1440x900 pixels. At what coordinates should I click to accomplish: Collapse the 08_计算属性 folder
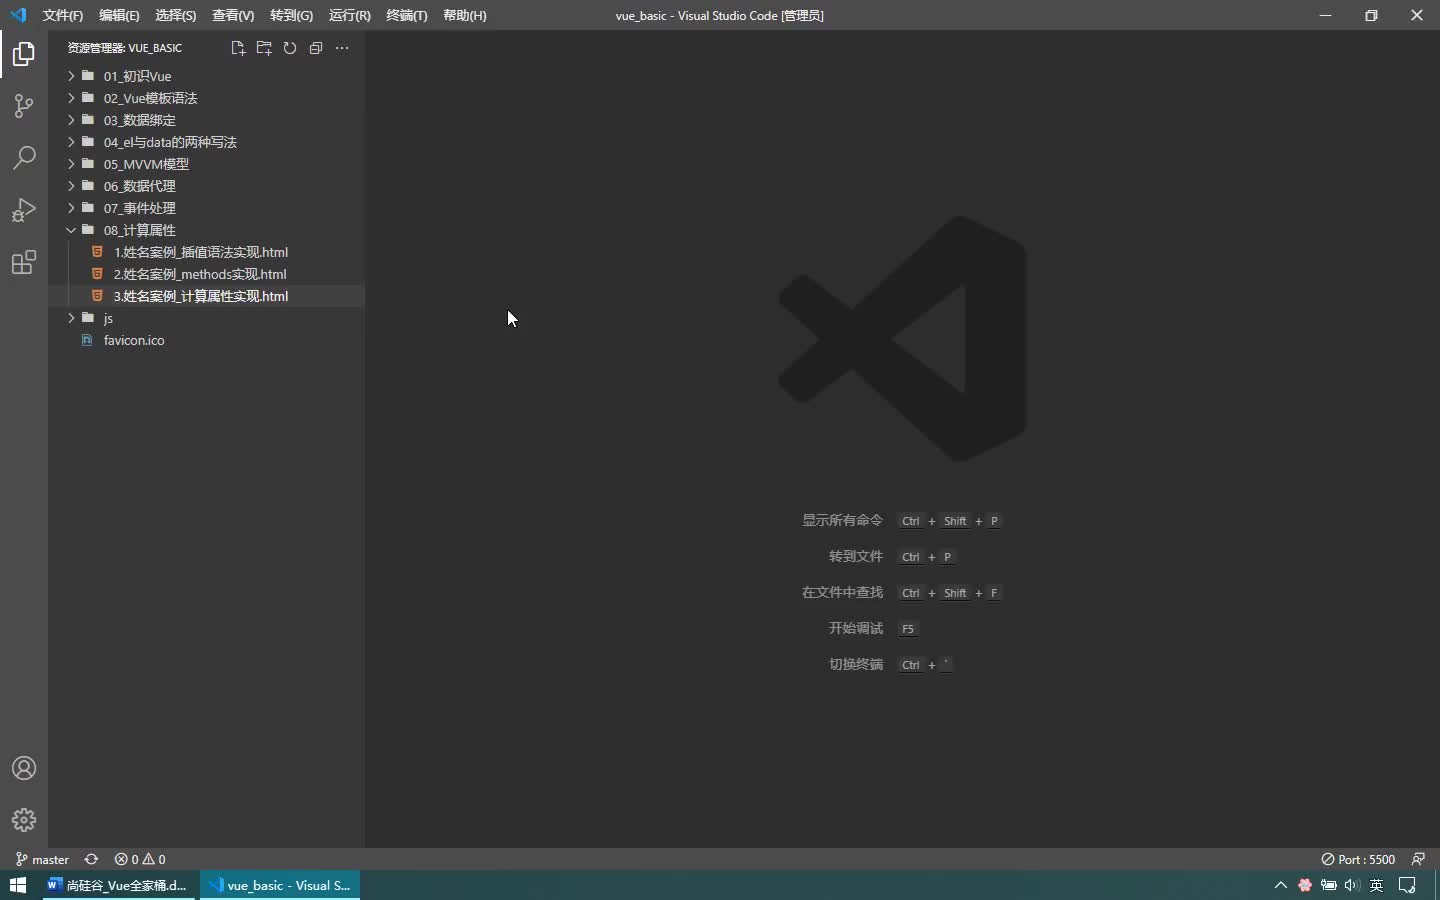point(206,230)
